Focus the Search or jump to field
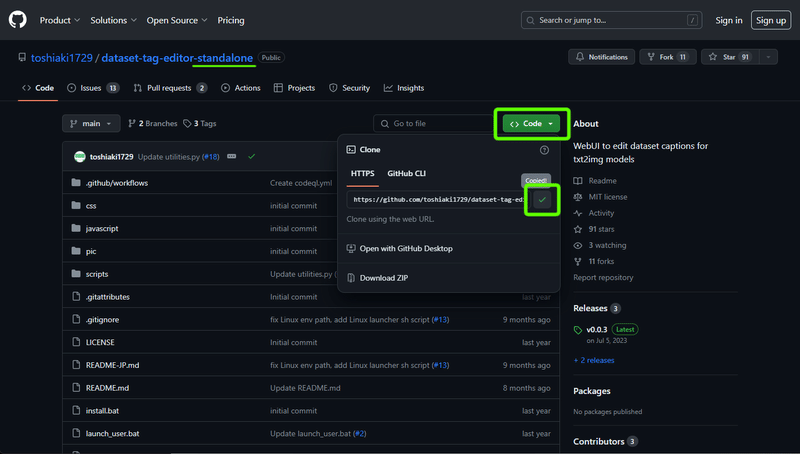Screen dimensions: 800x454 pyautogui.click(x=611, y=20)
